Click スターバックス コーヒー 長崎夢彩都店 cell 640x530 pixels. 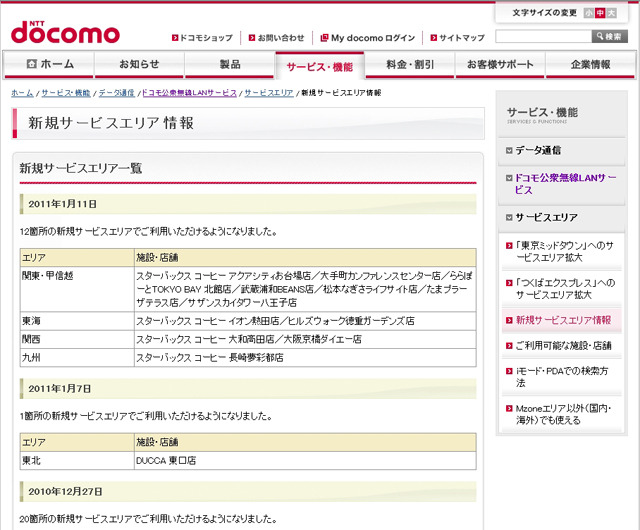tap(305, 358)
